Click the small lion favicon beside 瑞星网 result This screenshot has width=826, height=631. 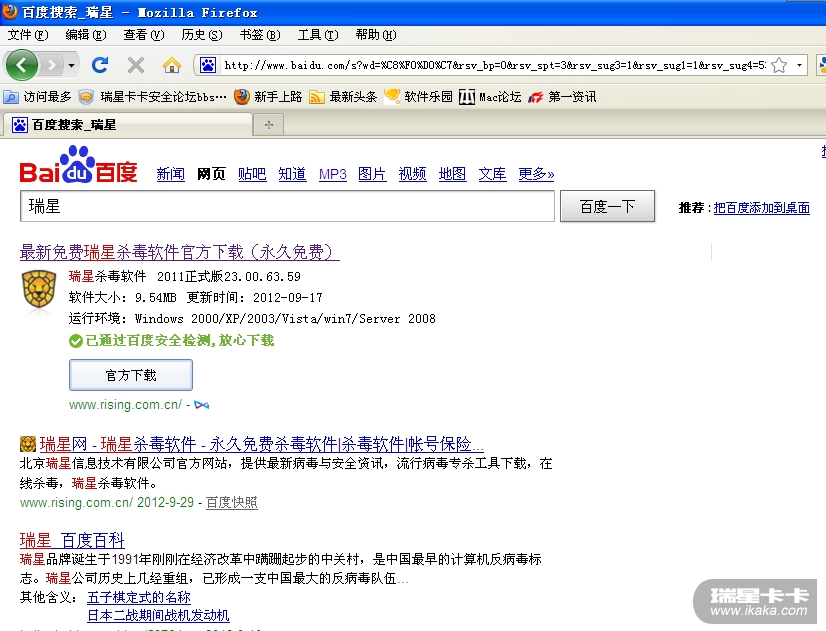[27, 444]
